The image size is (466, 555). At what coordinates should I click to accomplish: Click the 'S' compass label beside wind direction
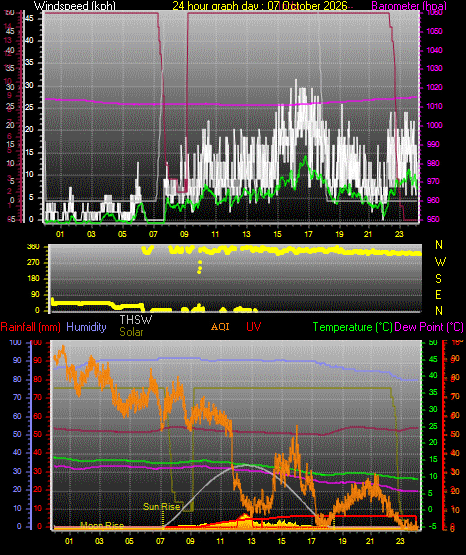[x=438, y=279]
